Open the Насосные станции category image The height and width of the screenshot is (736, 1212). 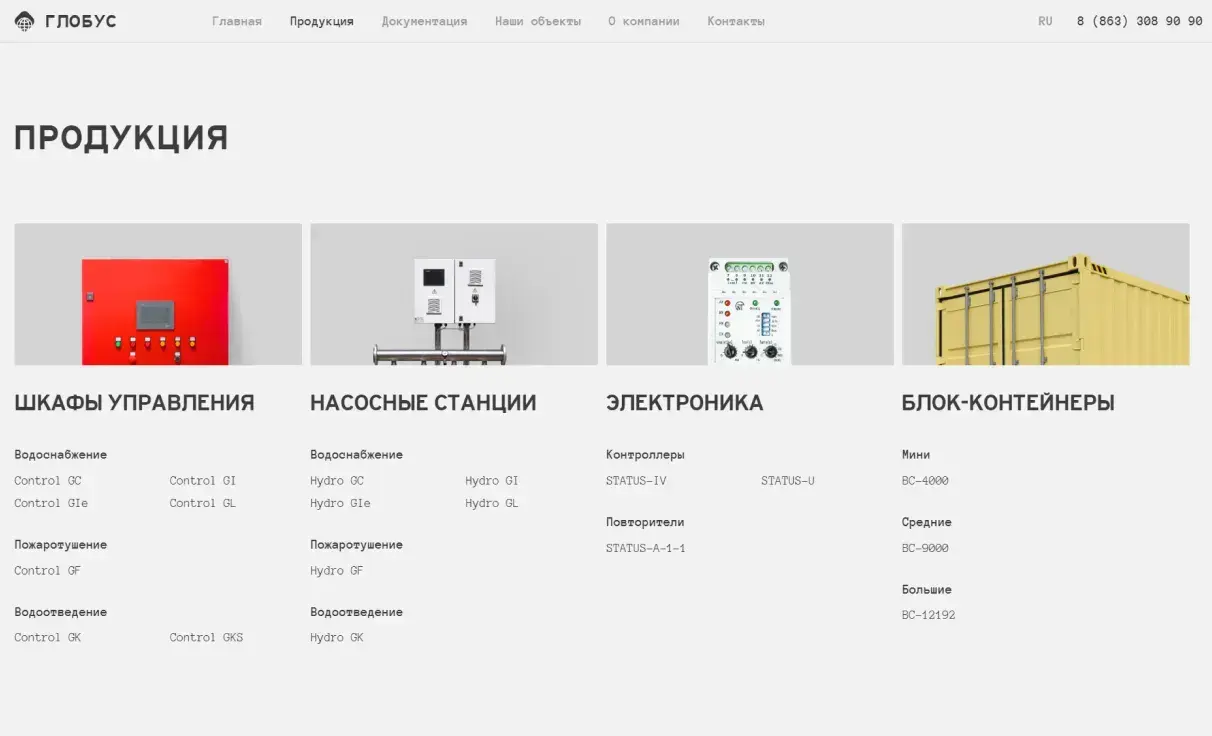tap(453, 292)
